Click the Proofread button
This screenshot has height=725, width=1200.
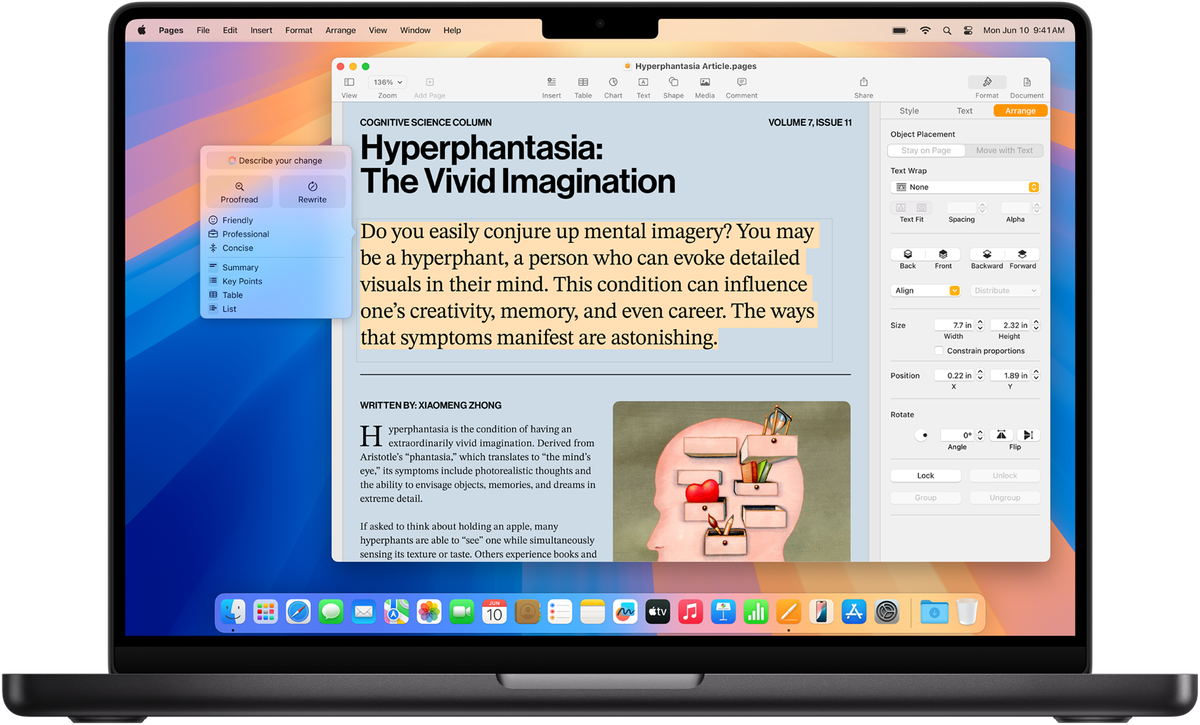(x=240, y=192)
